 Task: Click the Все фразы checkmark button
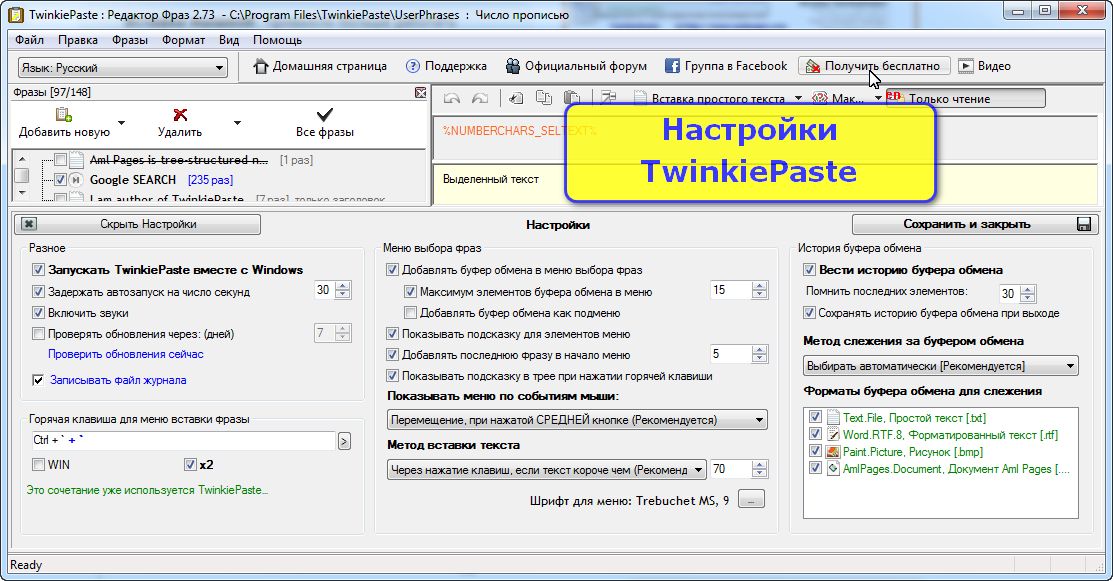pos(324,122)
